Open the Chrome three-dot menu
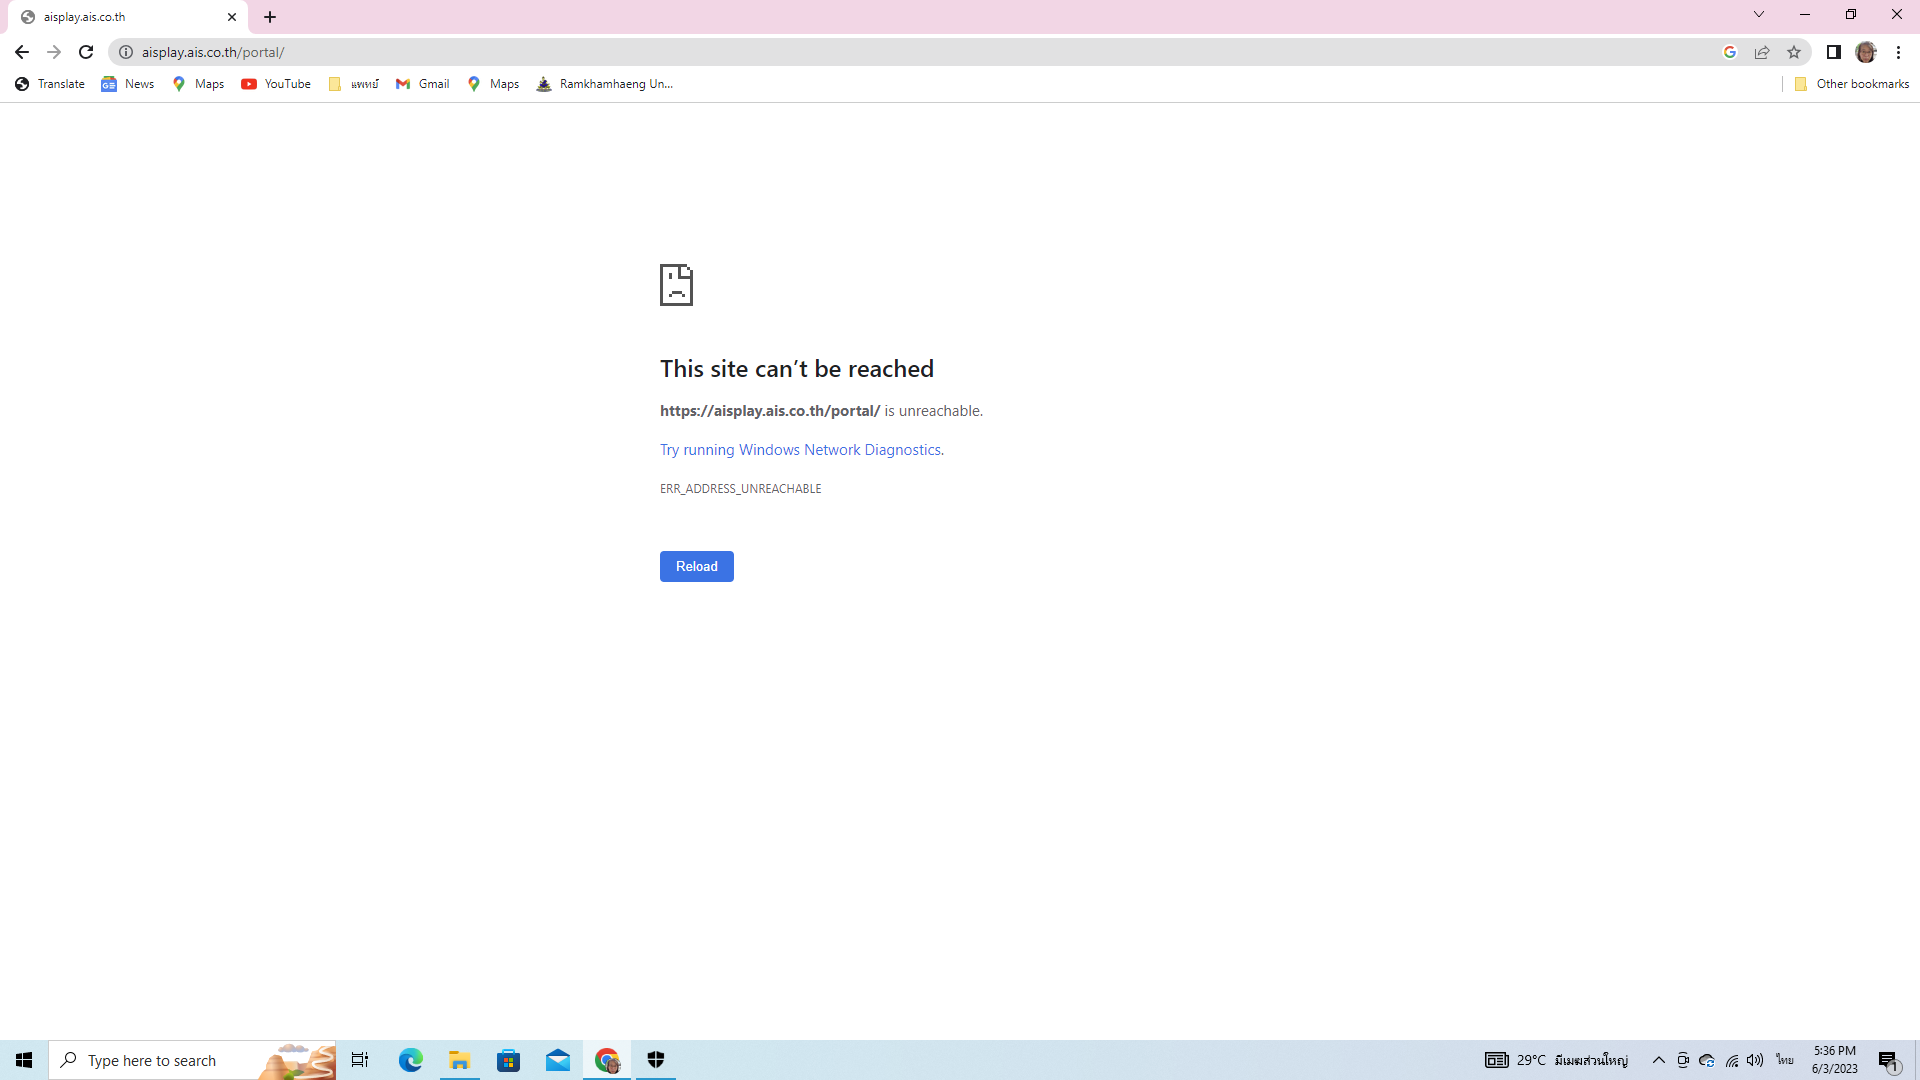This screenshot has height=1080, width=1920. tap(1898, 52)
